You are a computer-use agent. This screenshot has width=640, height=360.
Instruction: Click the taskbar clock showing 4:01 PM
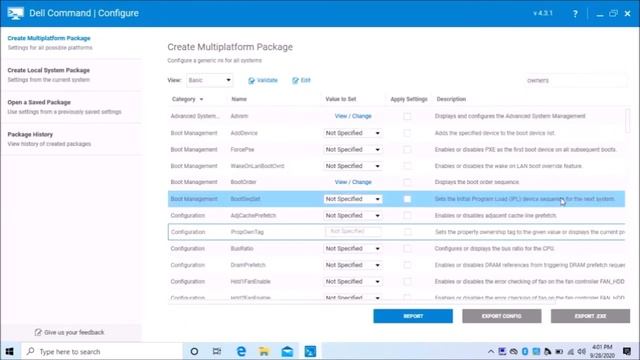tap(602, 351)
